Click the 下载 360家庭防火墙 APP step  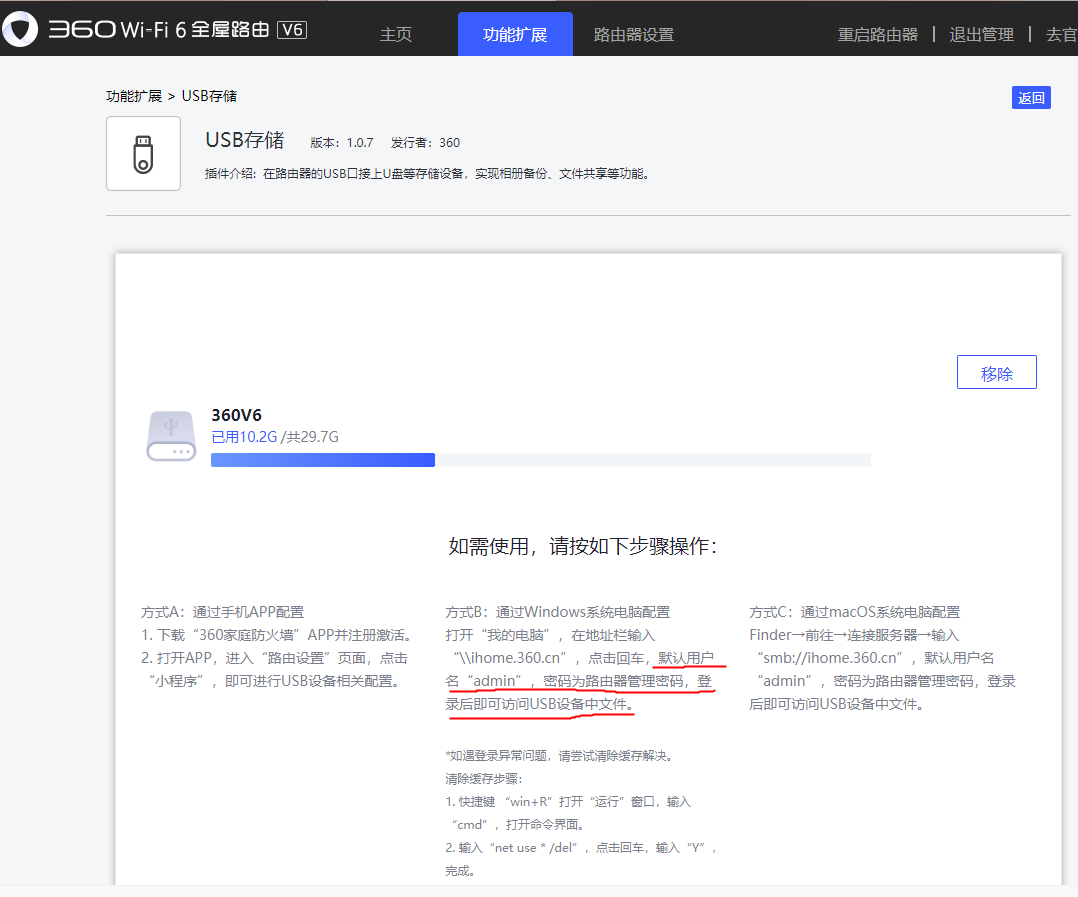point(276,635)
